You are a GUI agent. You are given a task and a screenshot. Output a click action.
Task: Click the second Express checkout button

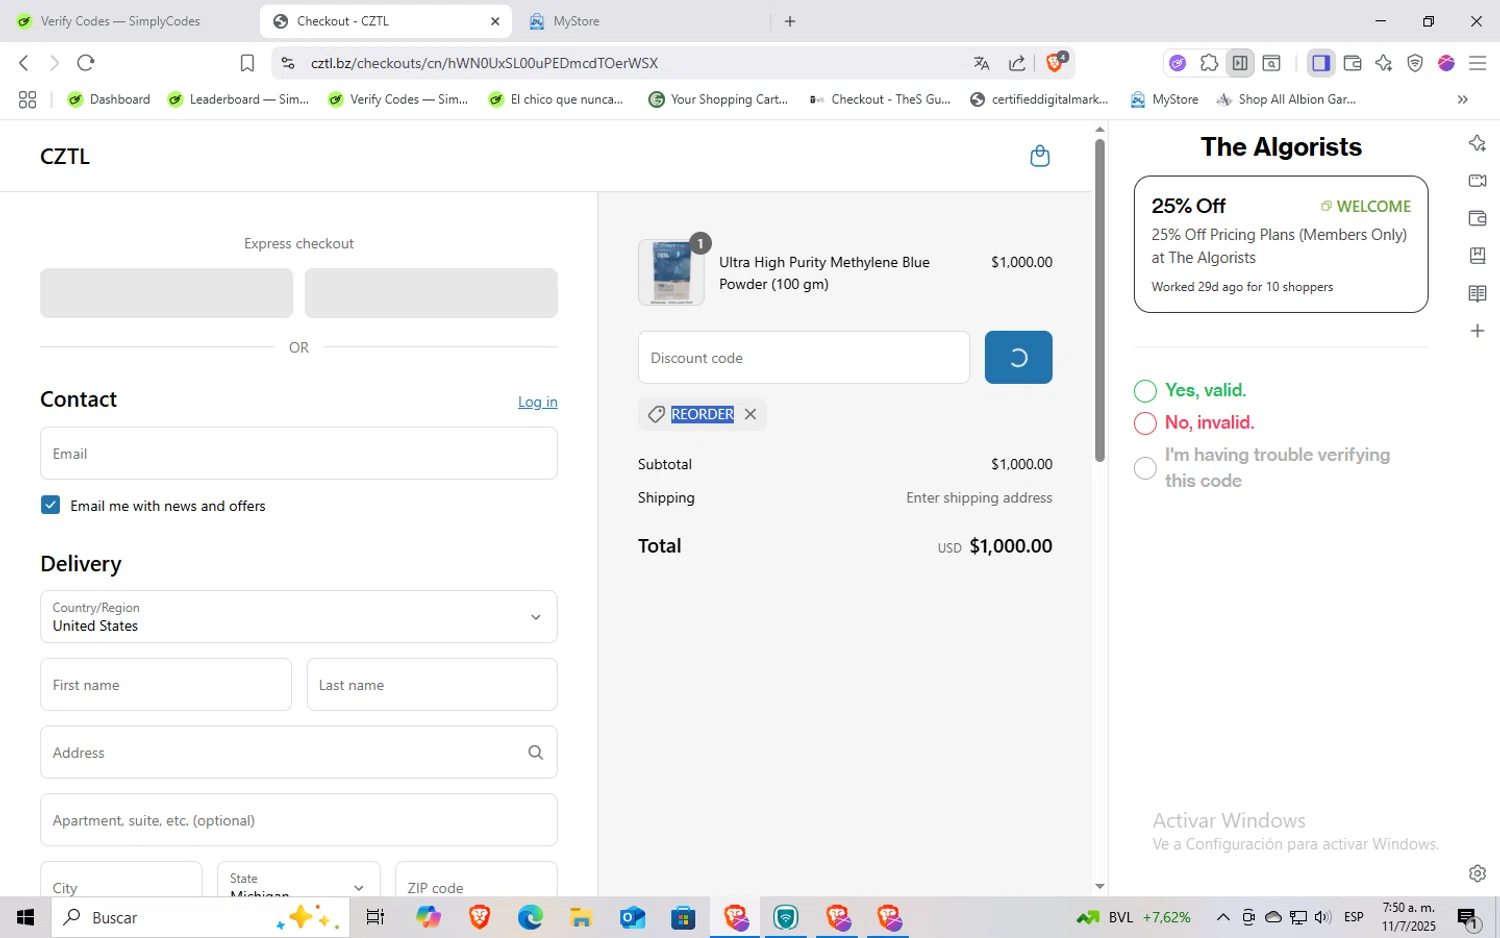(431, 293)
